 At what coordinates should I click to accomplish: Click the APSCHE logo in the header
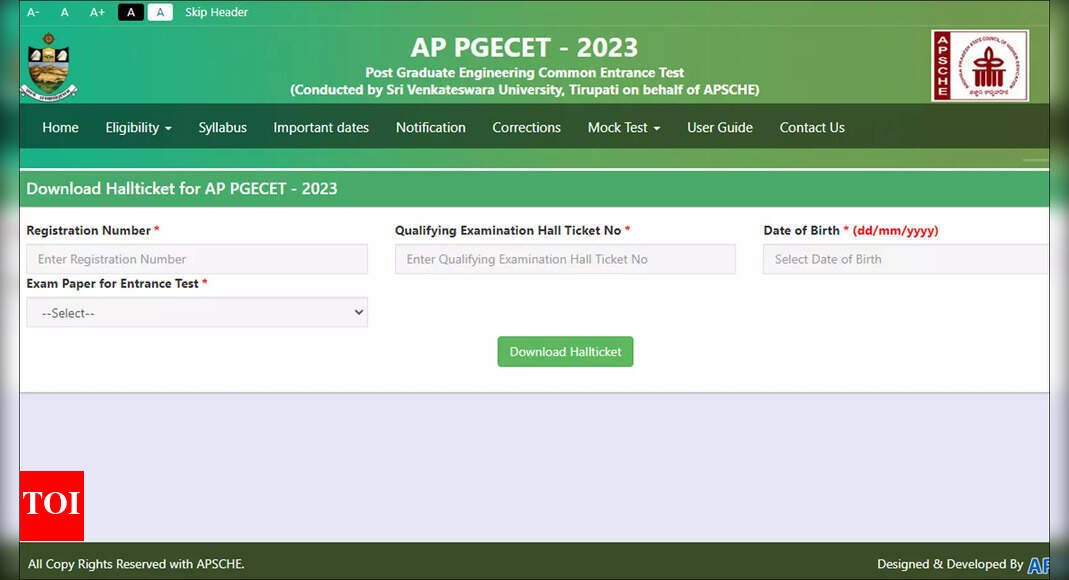pos(980,65)
